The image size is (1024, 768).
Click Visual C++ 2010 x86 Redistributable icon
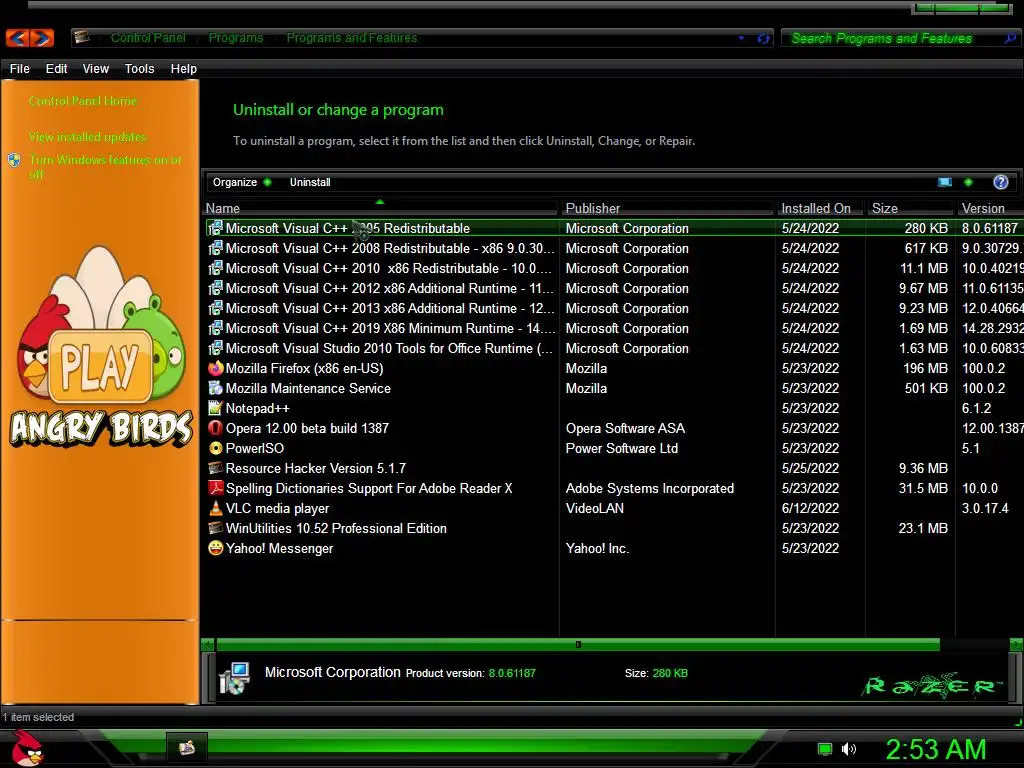click(x=216, y=268)
